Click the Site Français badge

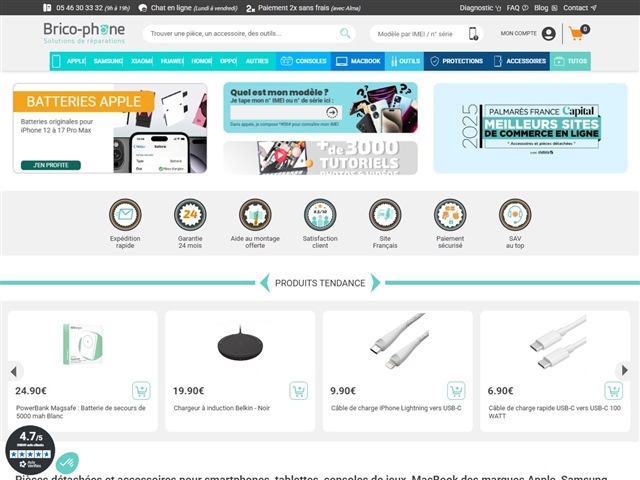pos(385,215)
